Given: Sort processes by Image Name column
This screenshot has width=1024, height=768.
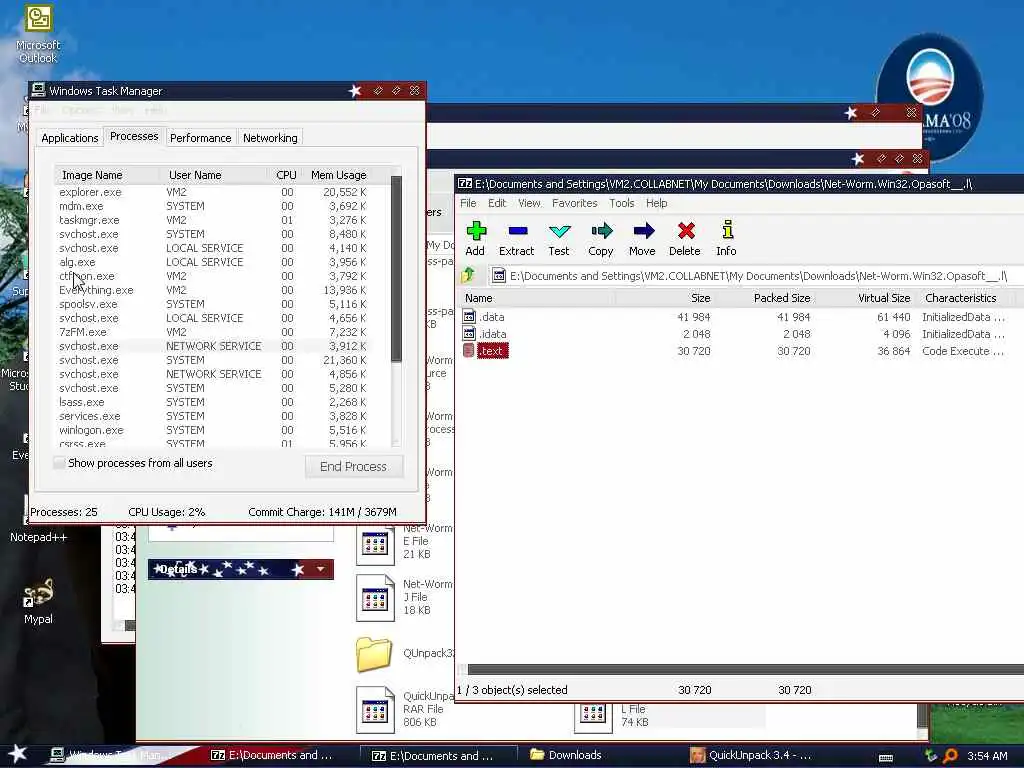Looking at the screenshot, I should 106,175.
